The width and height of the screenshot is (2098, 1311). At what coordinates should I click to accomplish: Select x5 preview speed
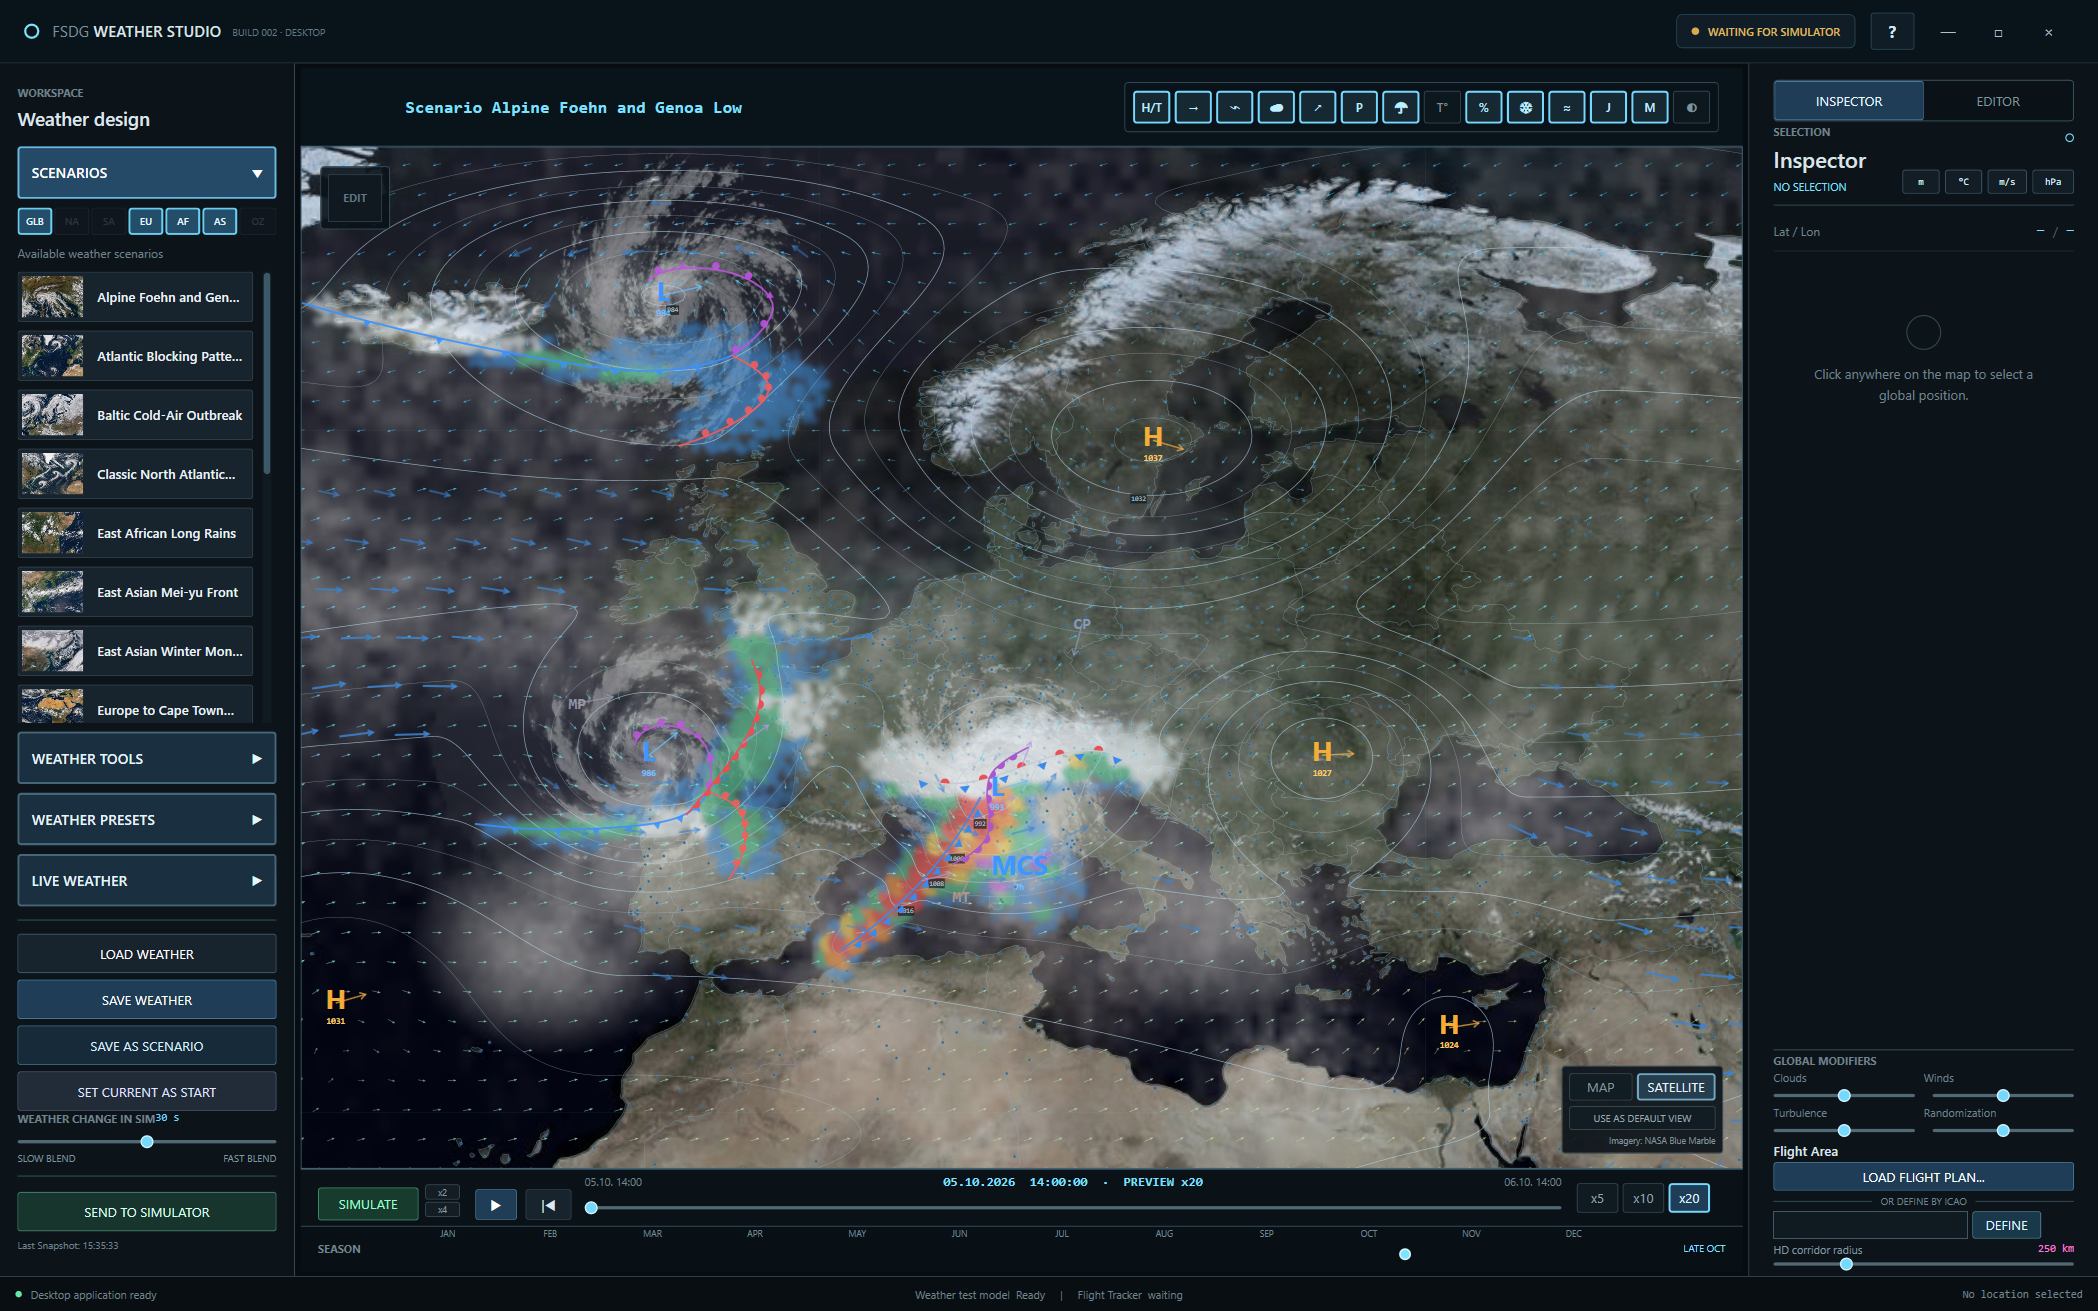1597,1199
